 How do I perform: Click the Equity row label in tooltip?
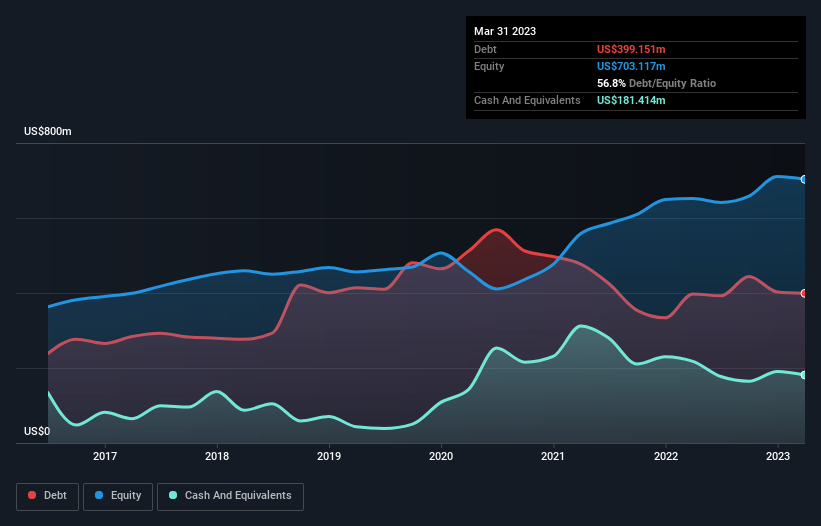pyautogui.click(x=489, y=66)
